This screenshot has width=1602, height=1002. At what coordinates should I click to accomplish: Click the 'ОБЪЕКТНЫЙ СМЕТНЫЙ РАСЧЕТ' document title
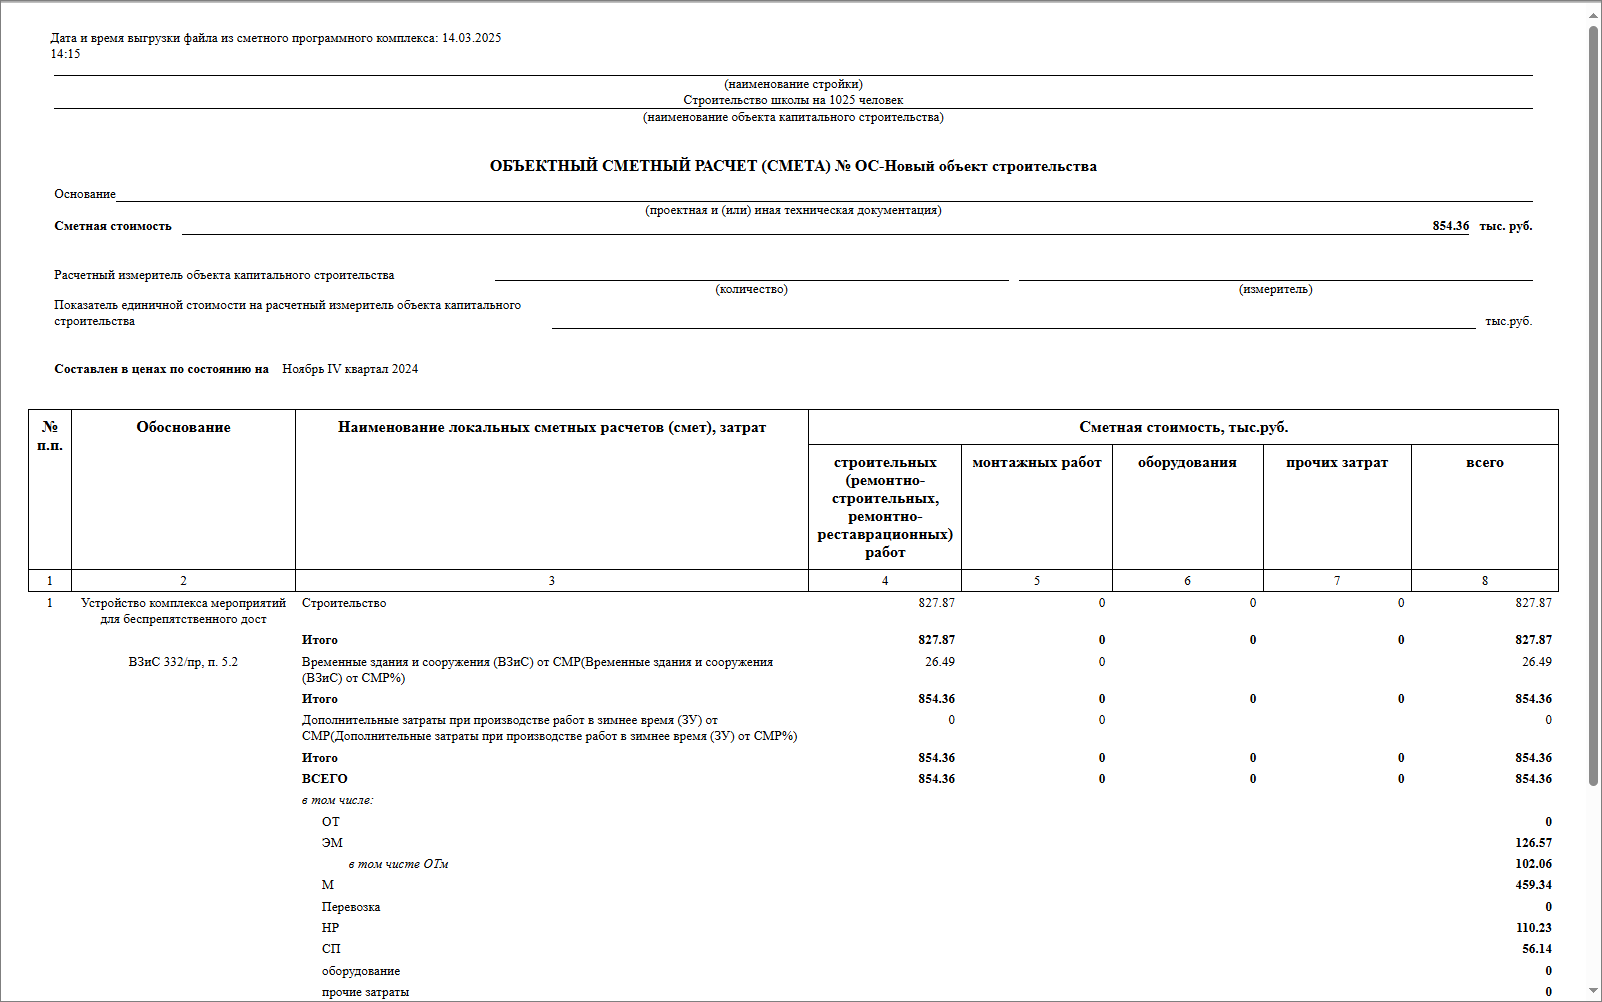792,166
